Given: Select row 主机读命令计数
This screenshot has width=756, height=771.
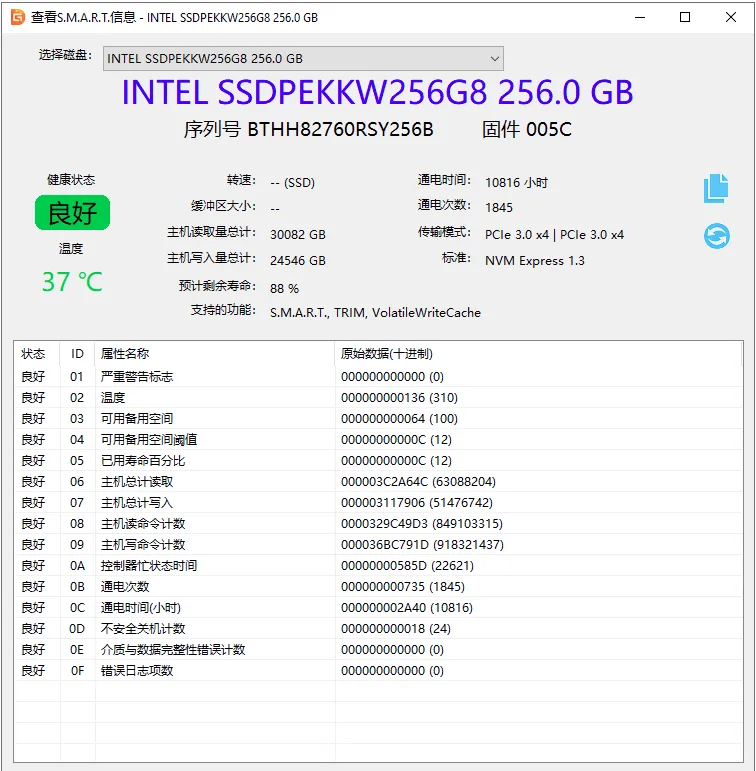Looking at the screenshot, I should click(x=378, y=524).
